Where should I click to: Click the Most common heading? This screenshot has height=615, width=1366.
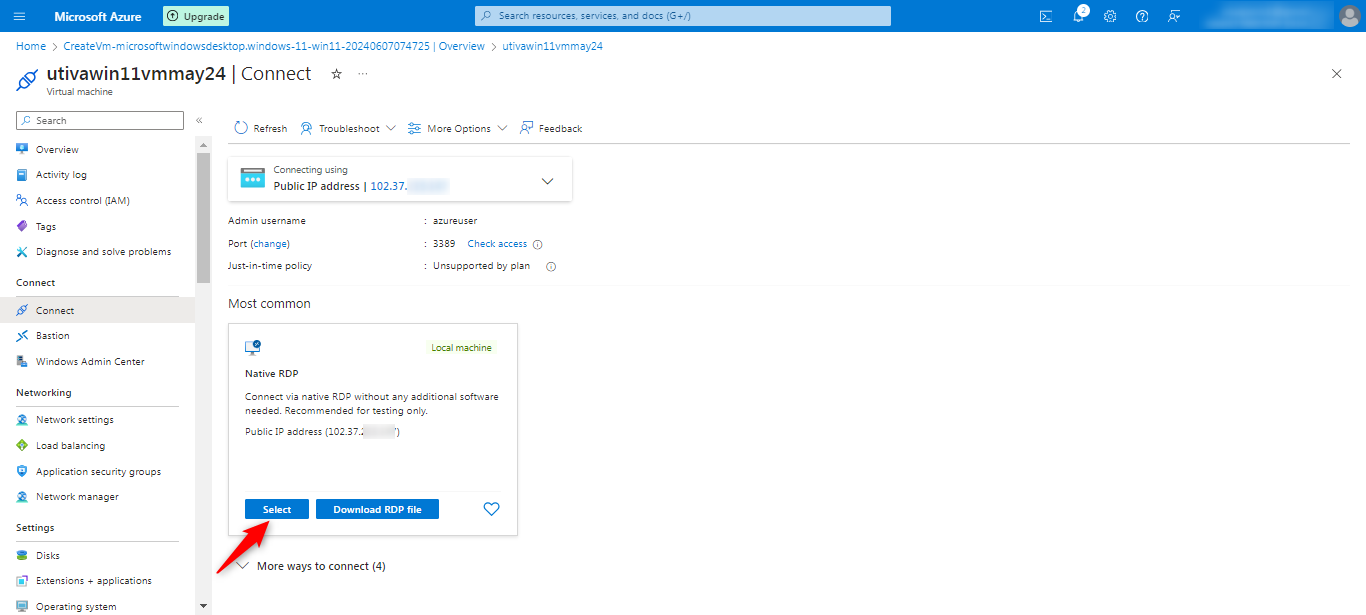(x=269, y=303)
